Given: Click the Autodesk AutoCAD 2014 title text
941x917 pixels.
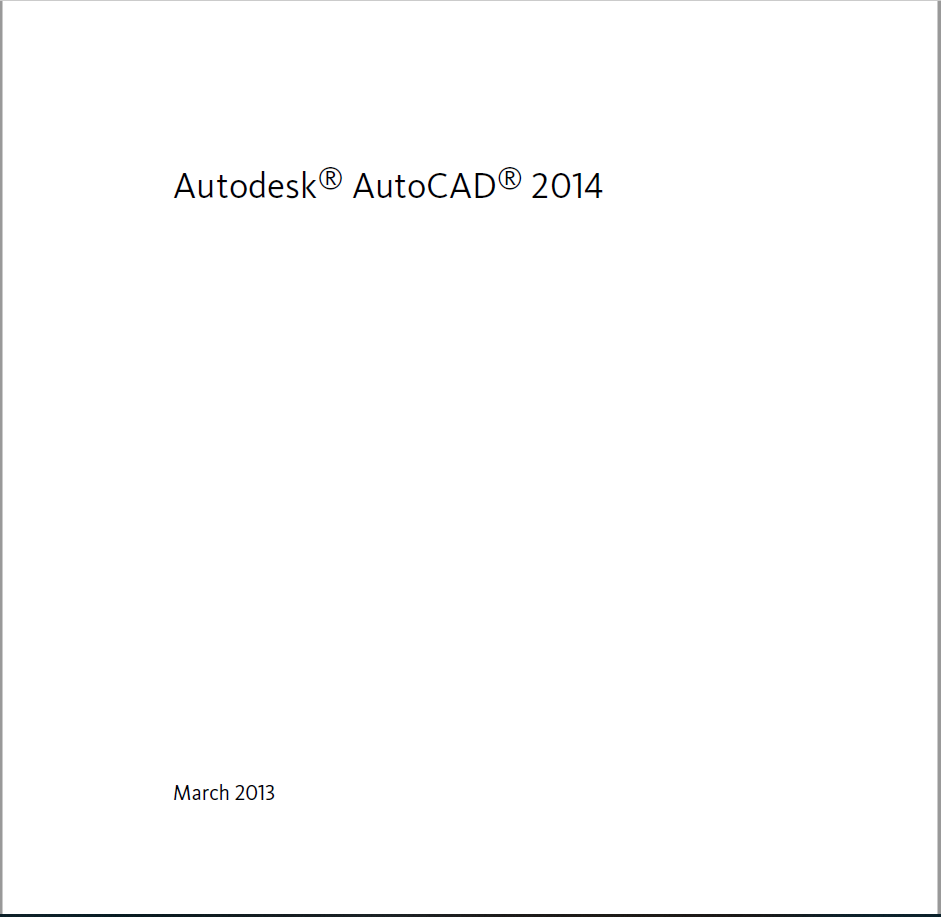Looking at the screenshot, I should pos(388,184).
